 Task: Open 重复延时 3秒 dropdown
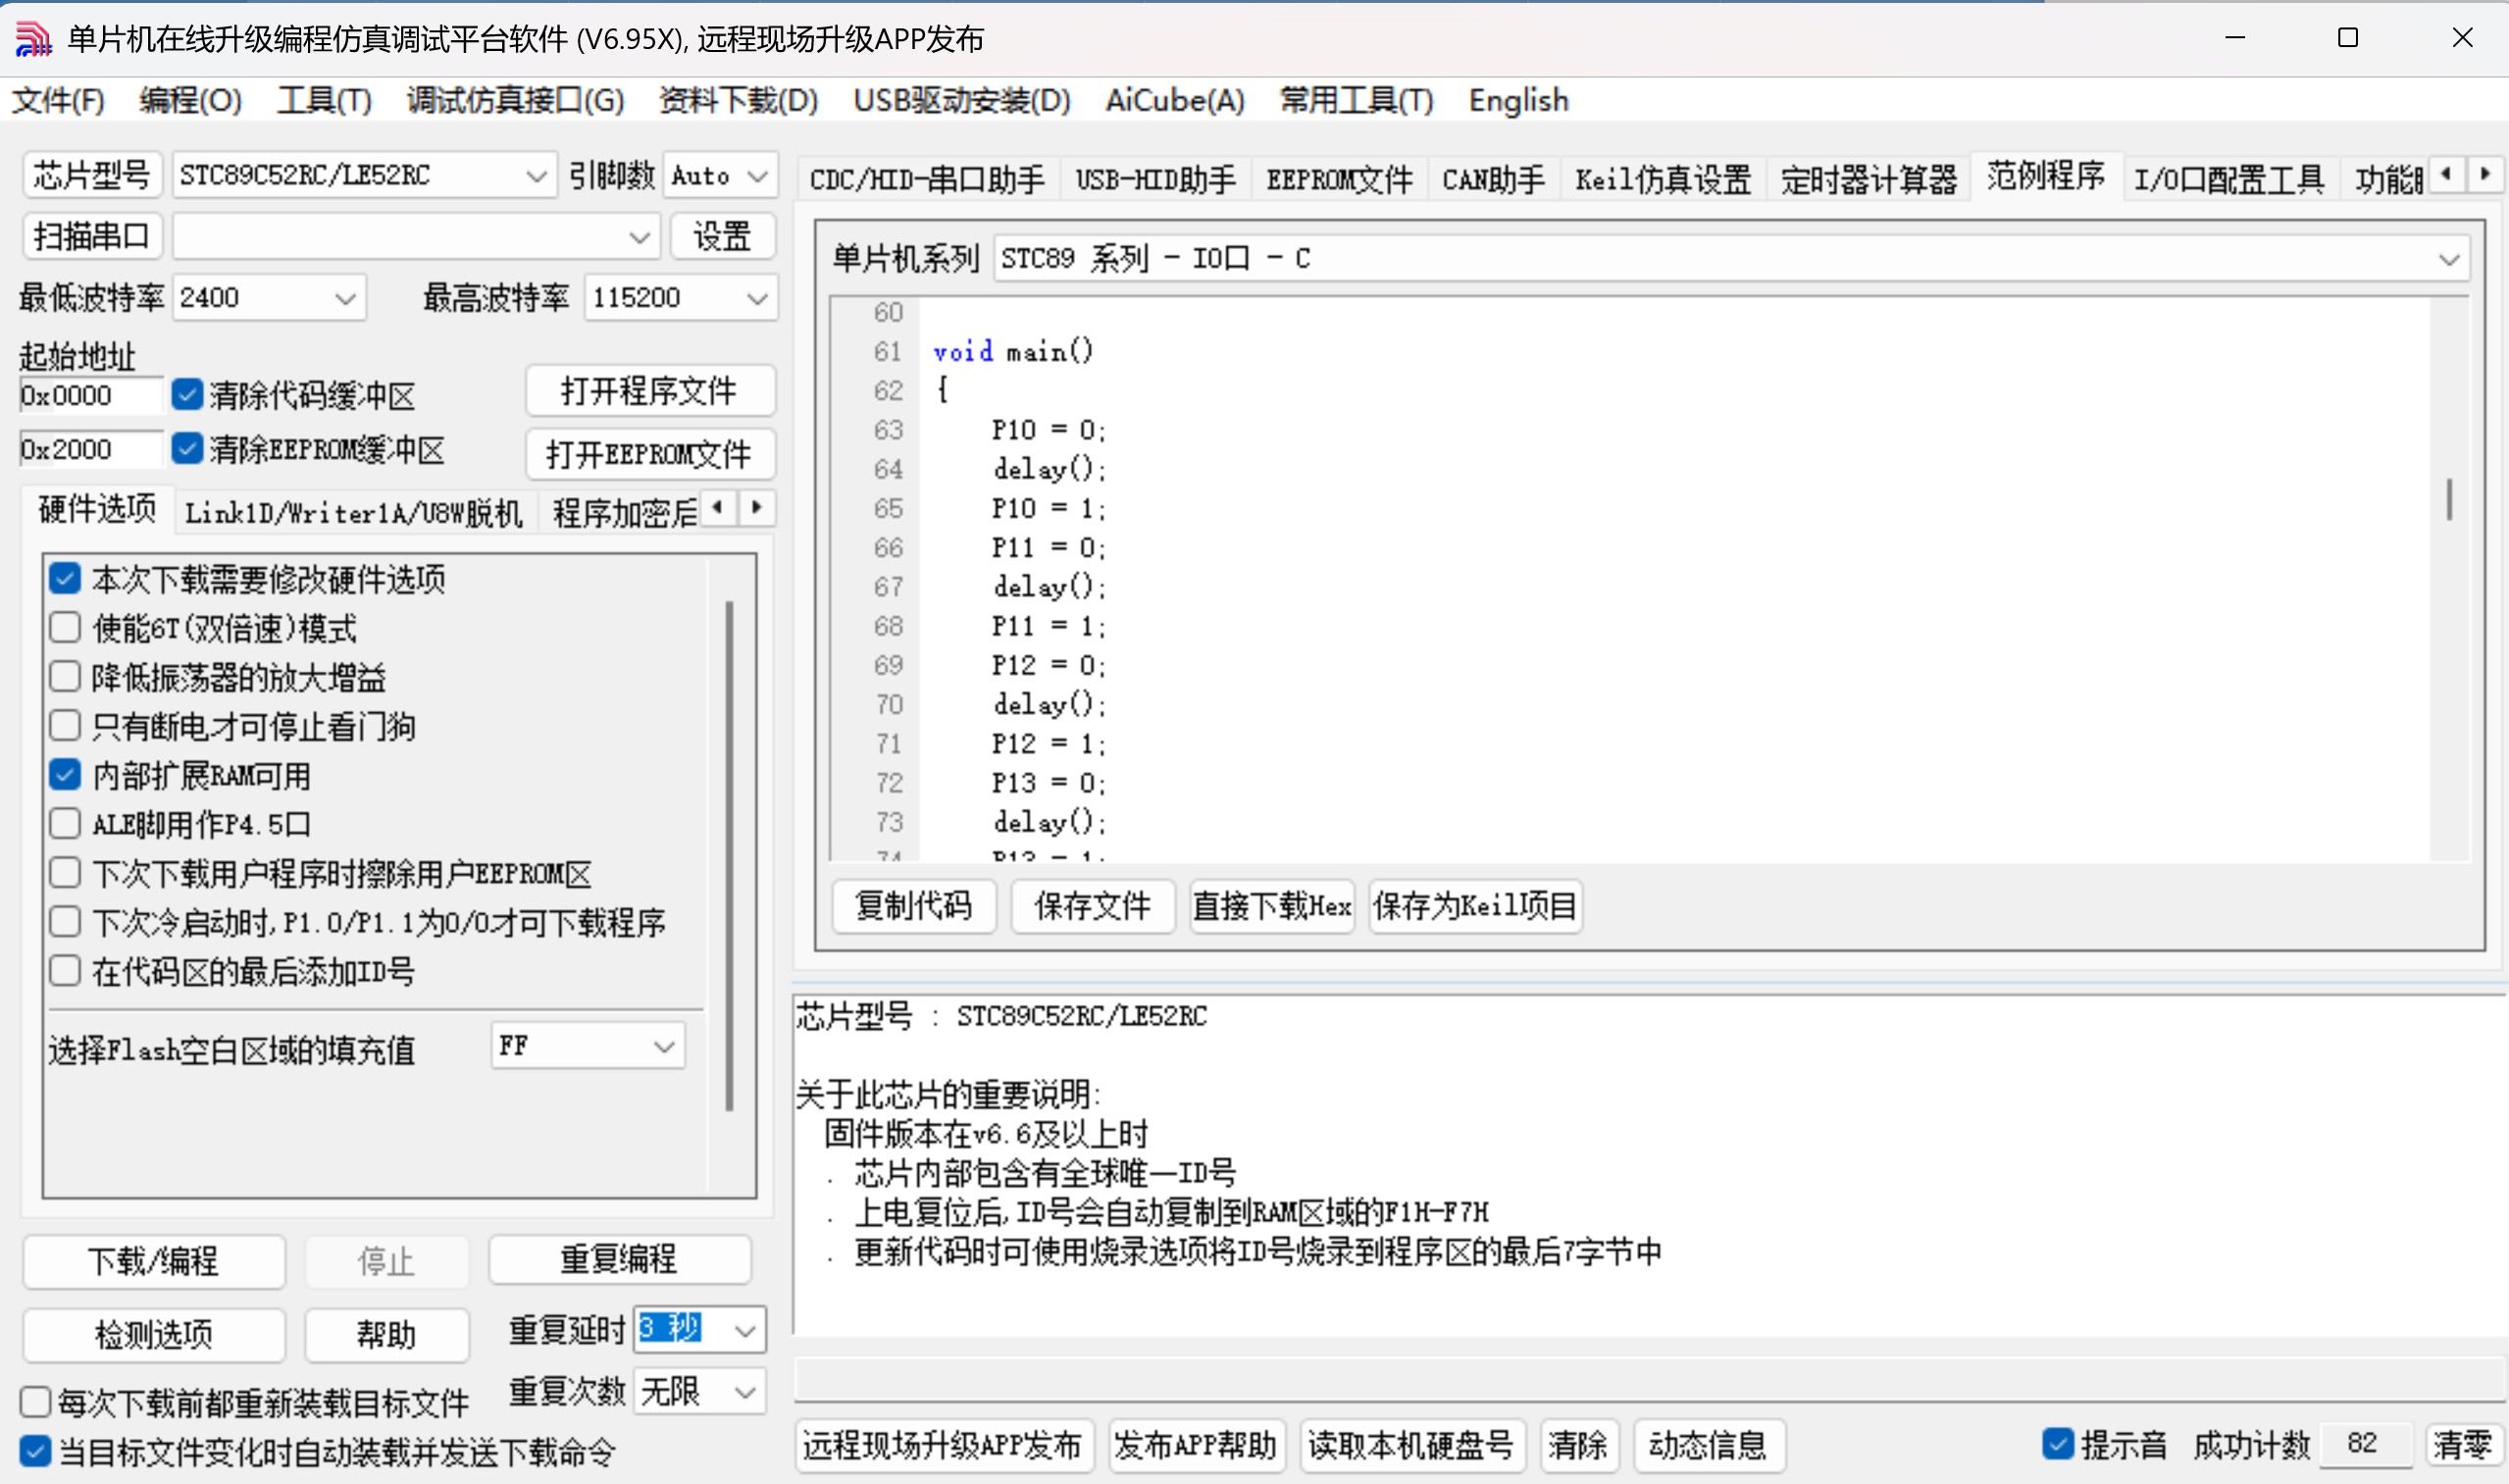click(700, 1330)
